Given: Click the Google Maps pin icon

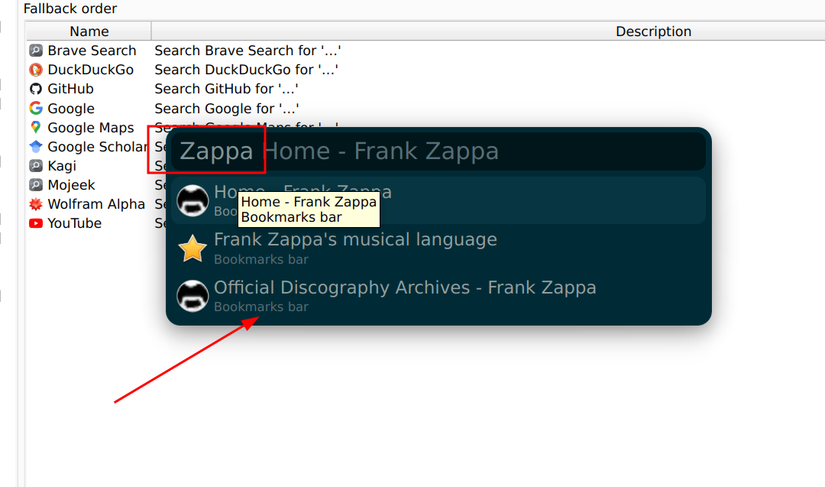Looking at the screenshot, I should [36, 127].
